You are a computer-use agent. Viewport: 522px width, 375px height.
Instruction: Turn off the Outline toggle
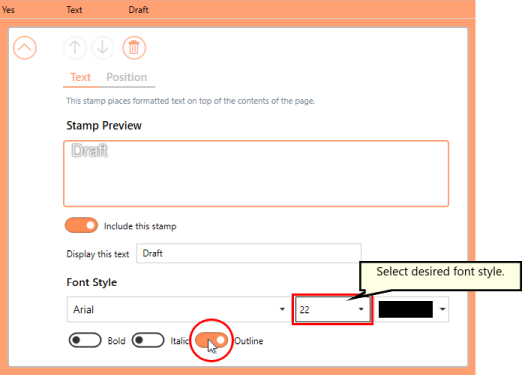[211, 340]
